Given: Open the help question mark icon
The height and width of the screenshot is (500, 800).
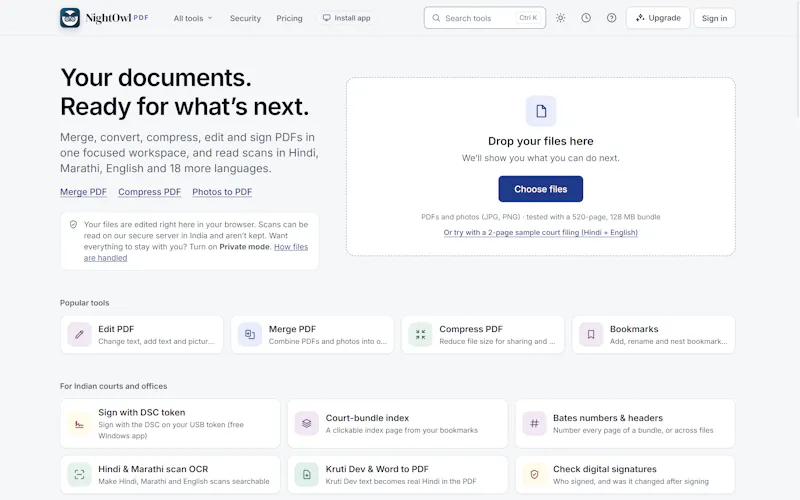Looking at the screenshot, I should pos(611,18).
